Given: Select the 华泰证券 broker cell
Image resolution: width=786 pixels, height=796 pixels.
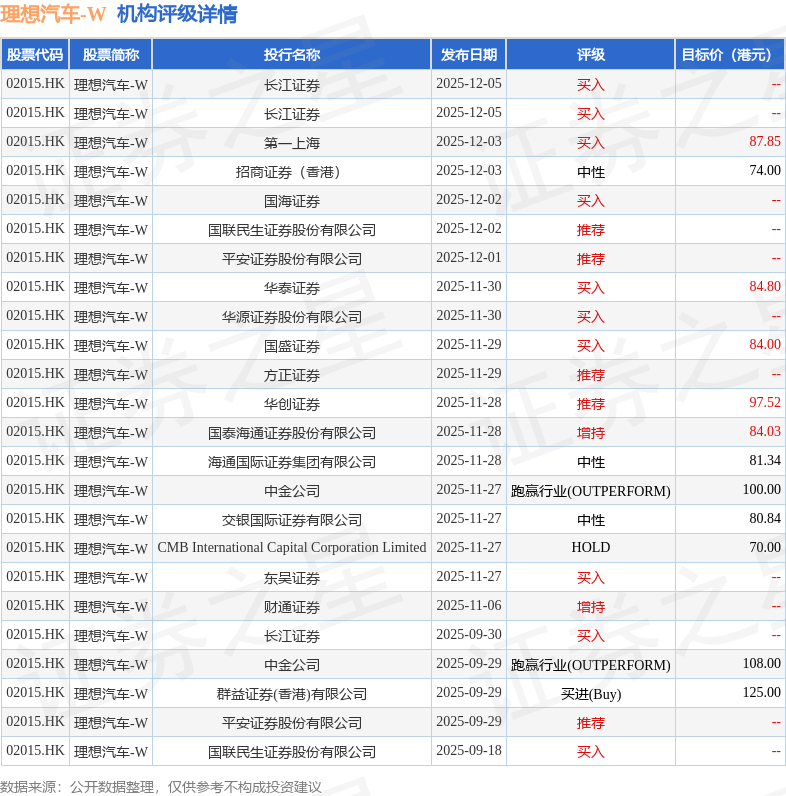Looking at the screenshot, I should coord(291,288).
